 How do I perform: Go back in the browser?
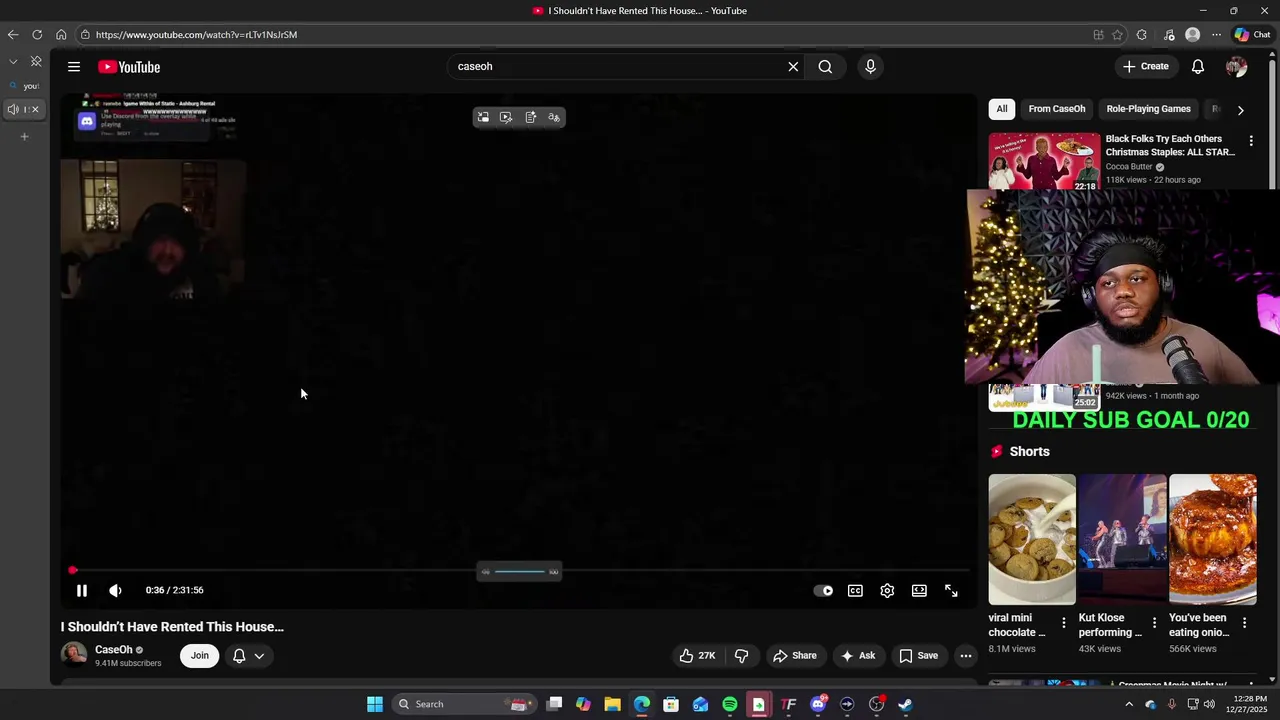(13, 34)
